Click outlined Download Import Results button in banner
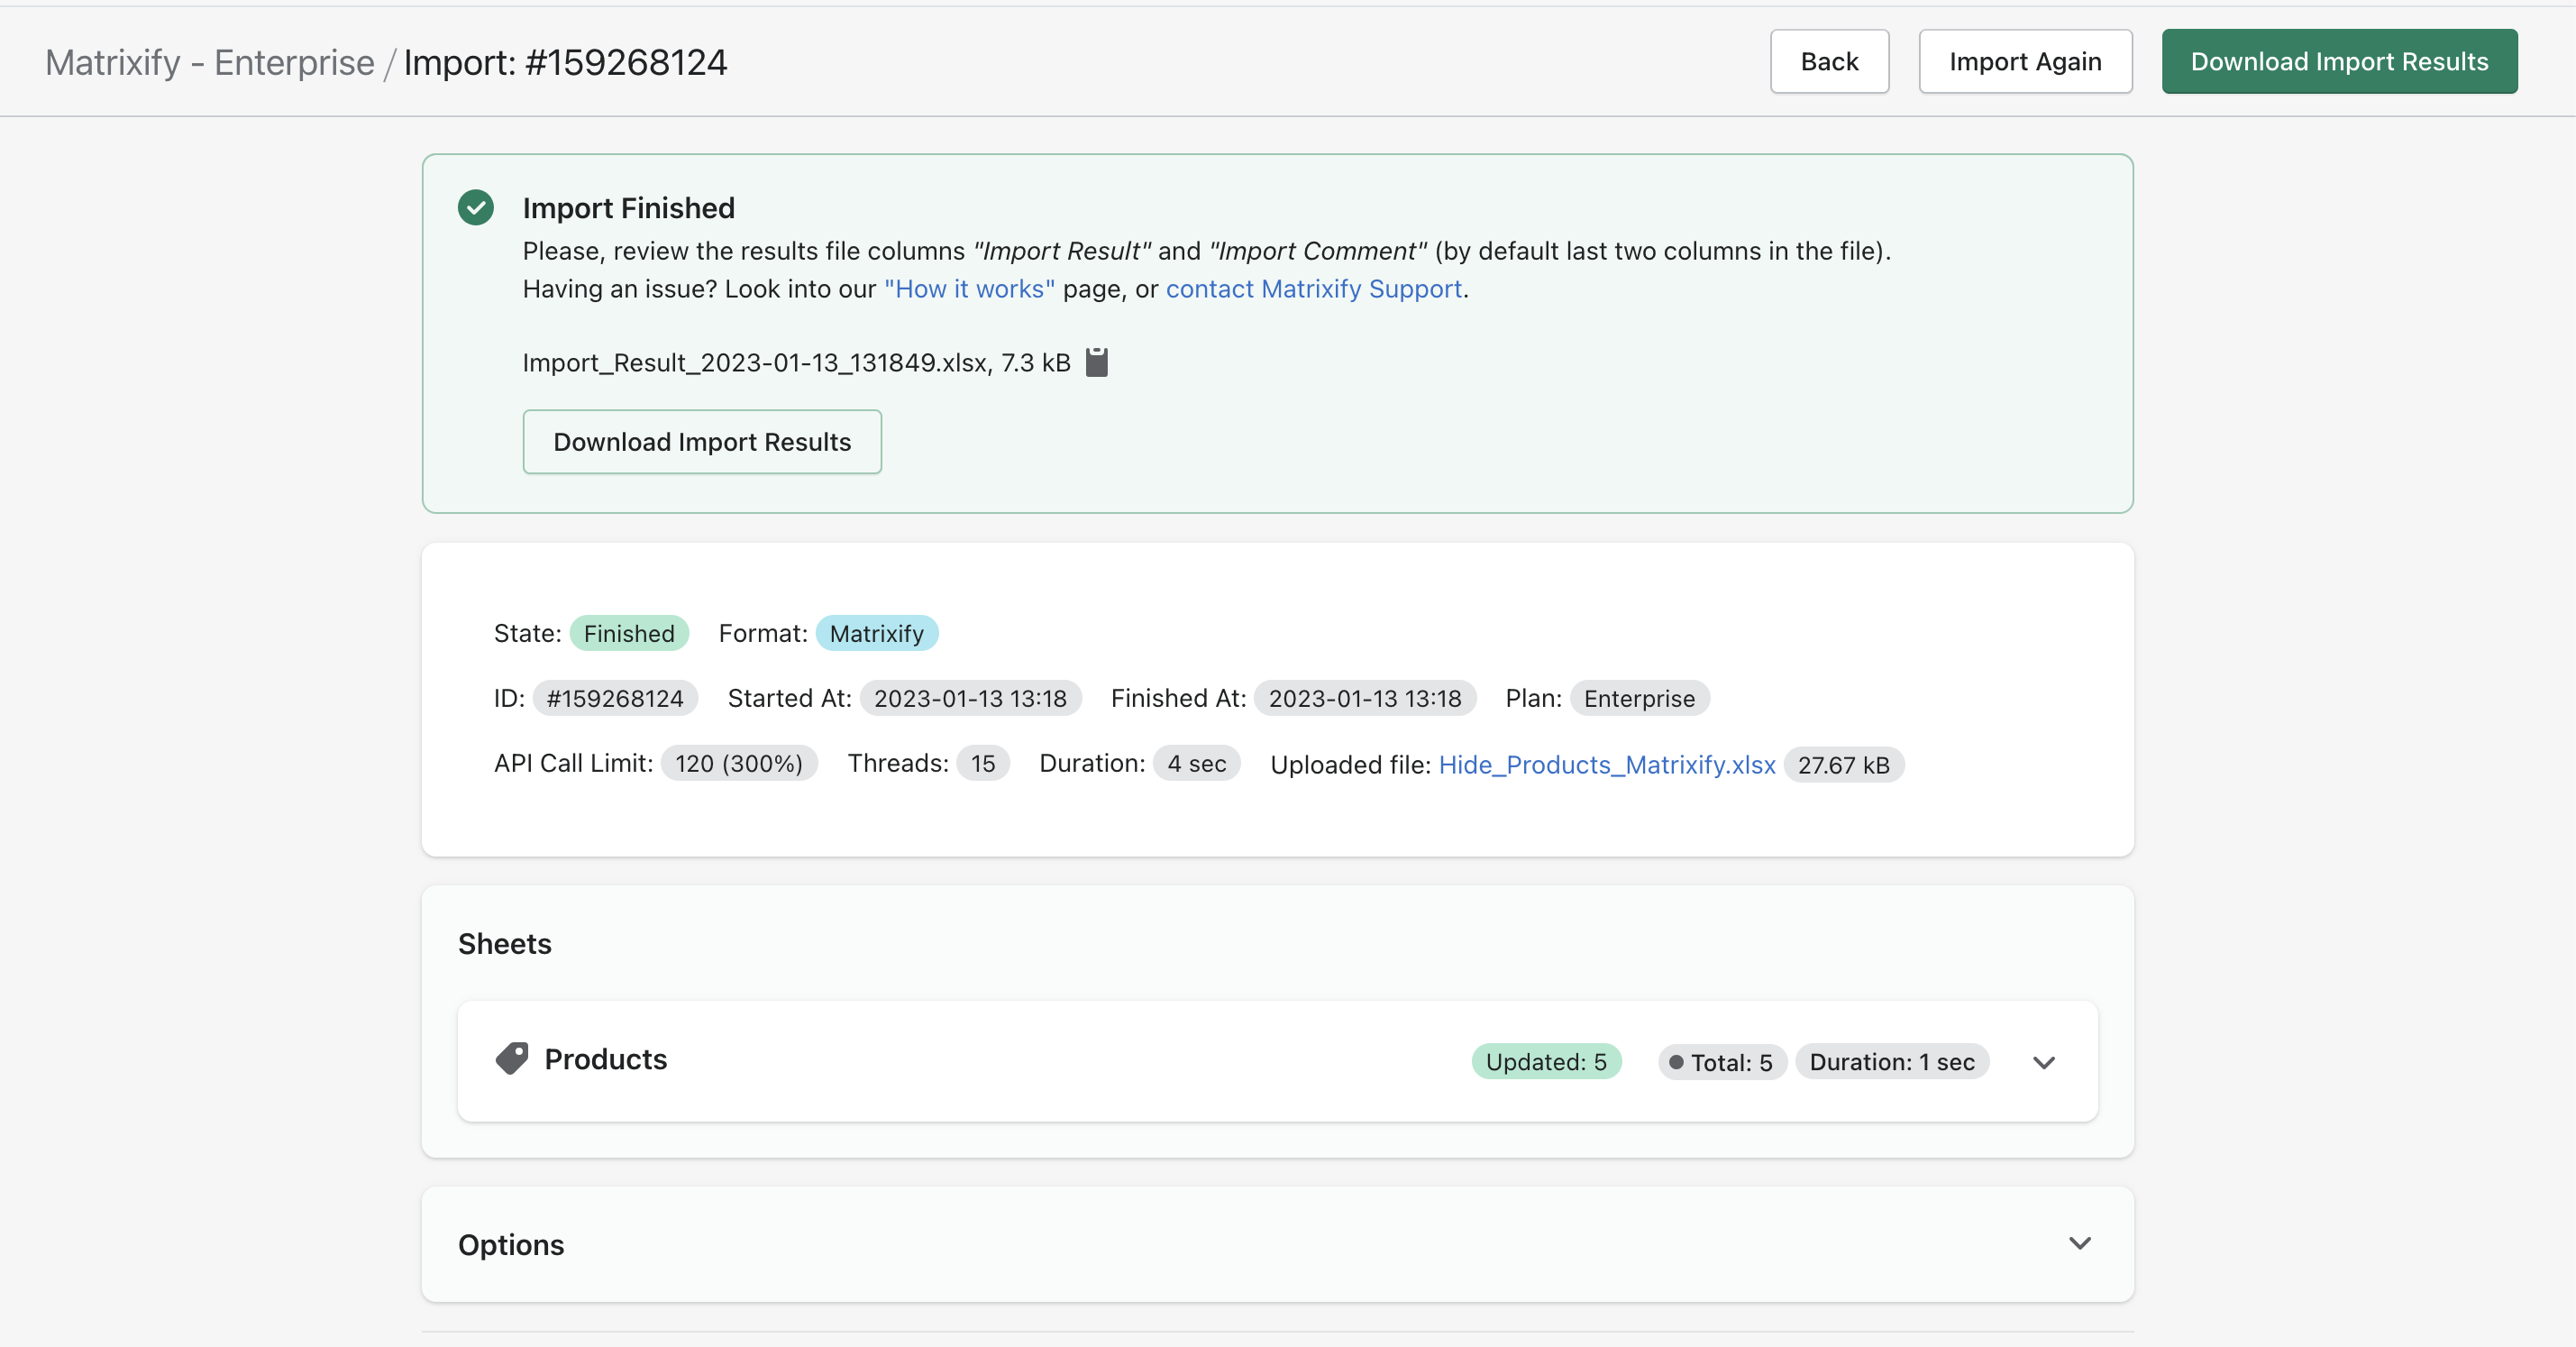The height and width of the screenshot is (1347, 2576). pyautogui.click(x=702, y=442)
